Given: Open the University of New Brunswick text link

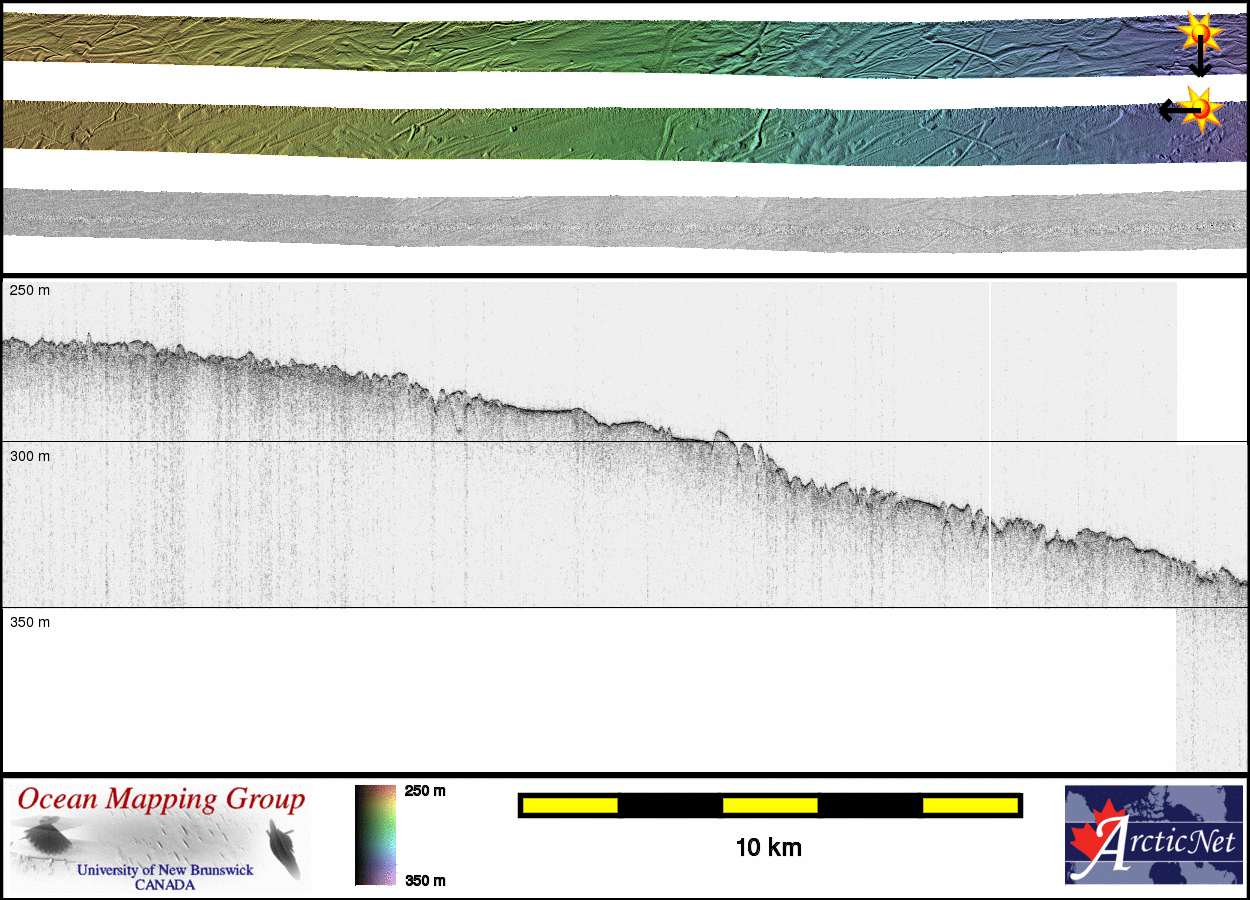Looking at the screenshot, I should pyautogui.click(x=165, y=870).
